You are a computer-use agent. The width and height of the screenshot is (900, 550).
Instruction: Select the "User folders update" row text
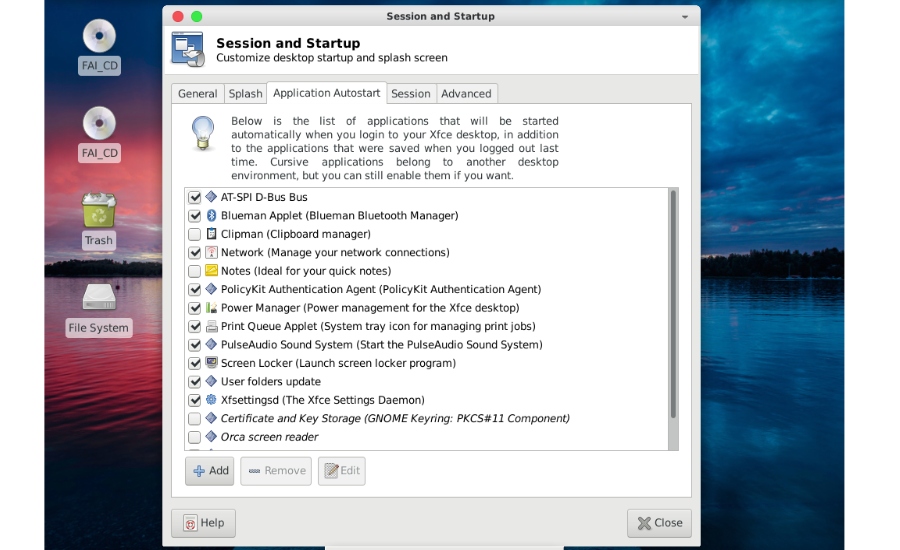pos(271,381)
